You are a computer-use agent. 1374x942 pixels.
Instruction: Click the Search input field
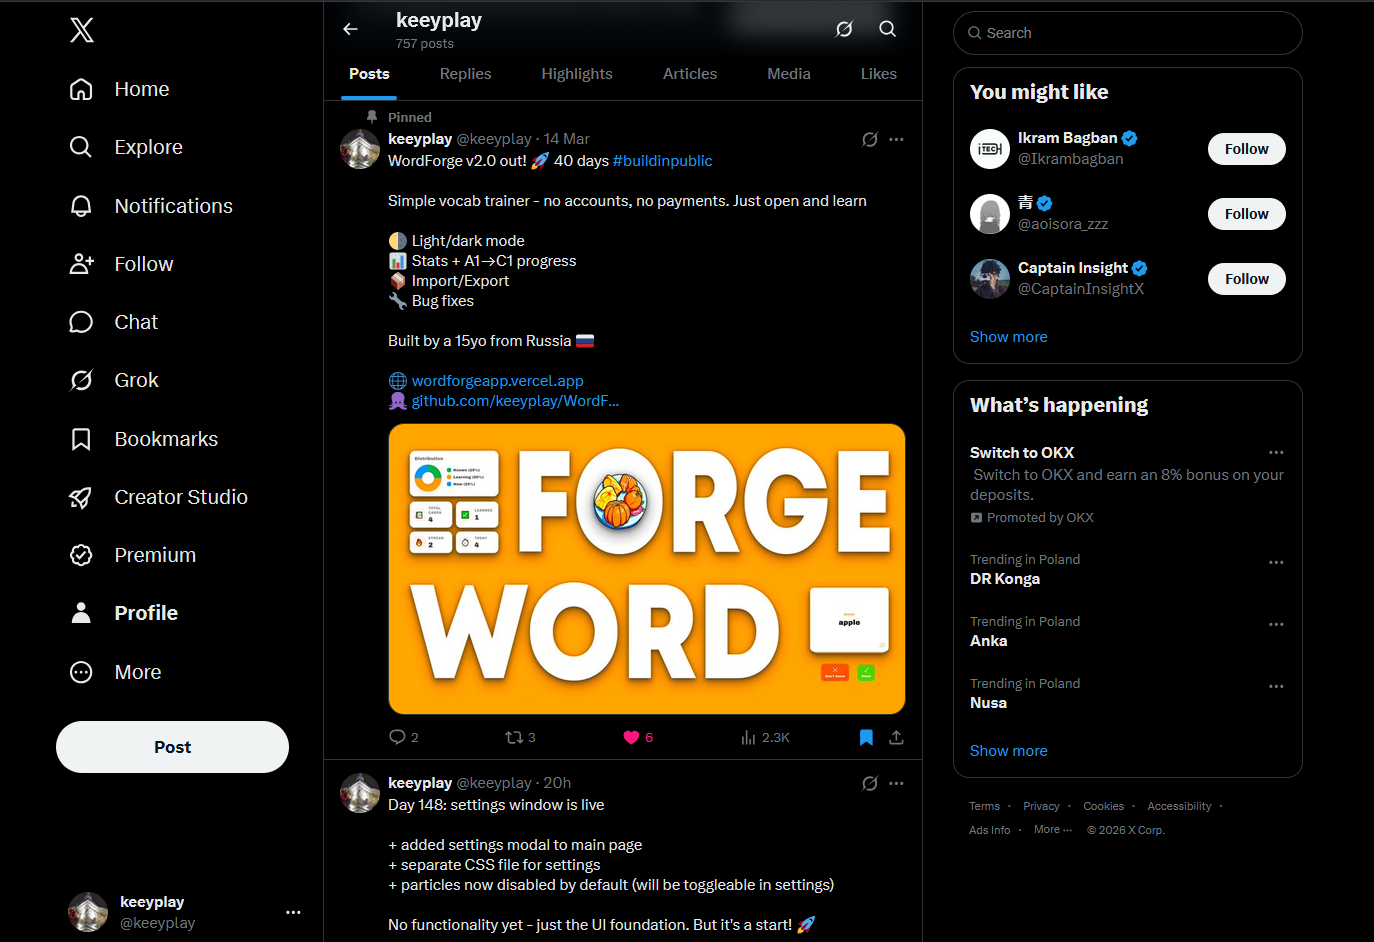pos(1128,33)
